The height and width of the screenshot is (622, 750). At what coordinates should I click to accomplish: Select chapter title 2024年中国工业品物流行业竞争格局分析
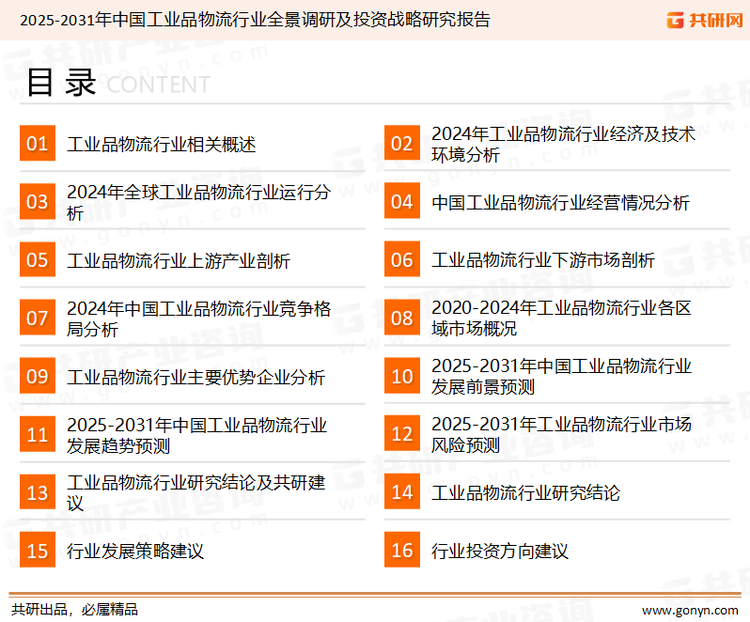click(199, 319)
